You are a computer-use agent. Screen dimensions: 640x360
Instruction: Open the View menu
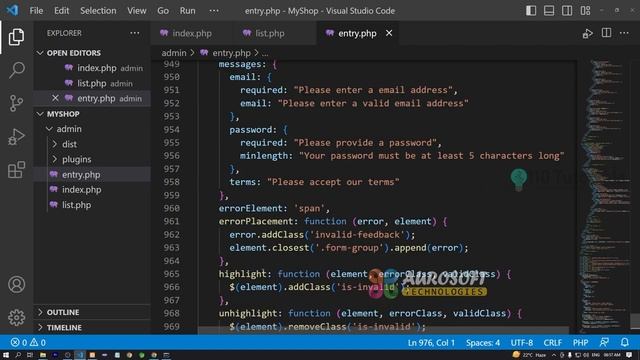[x=136, y=11]
